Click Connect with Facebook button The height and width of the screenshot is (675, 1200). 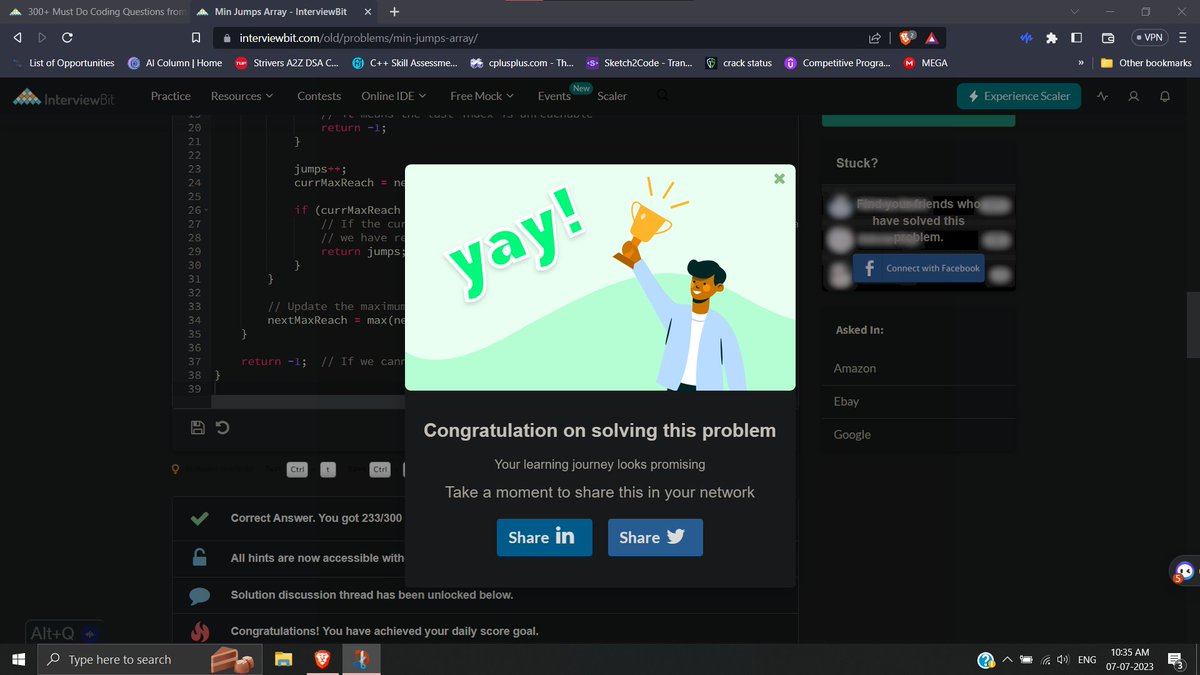pyautogui.click(x=918, y=268)
